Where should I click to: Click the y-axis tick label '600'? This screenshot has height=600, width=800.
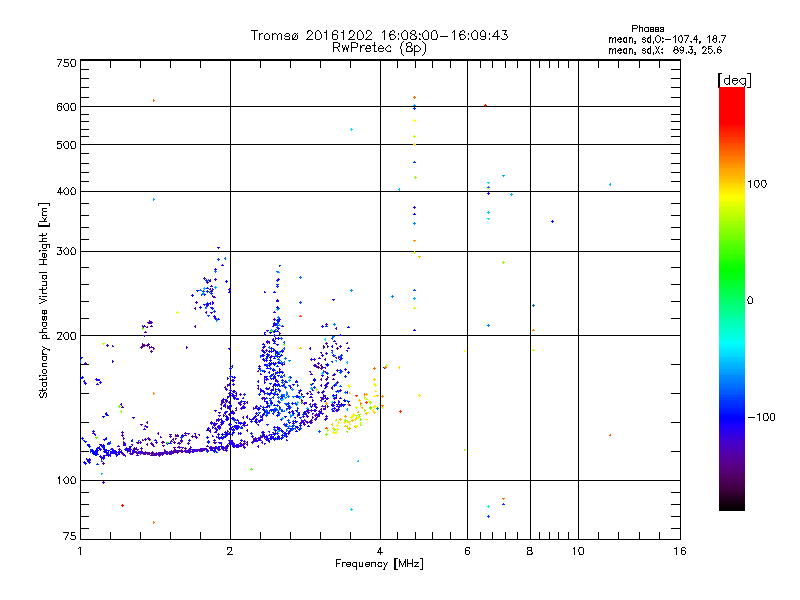(66, 107)
